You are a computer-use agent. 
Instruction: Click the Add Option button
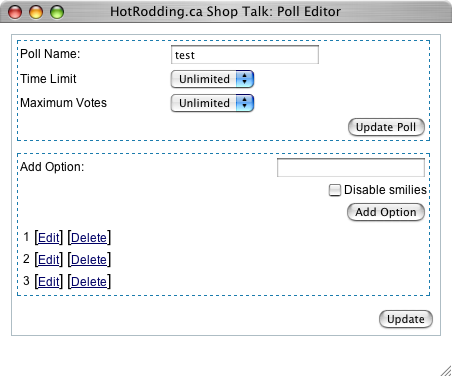click(x=386, y=212)
